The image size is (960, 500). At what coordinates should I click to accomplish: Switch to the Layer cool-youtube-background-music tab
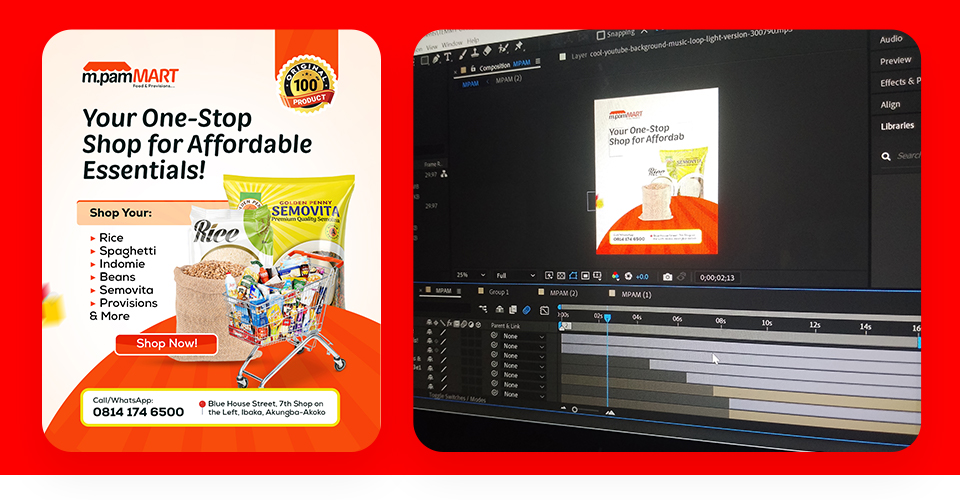point(683,45)
